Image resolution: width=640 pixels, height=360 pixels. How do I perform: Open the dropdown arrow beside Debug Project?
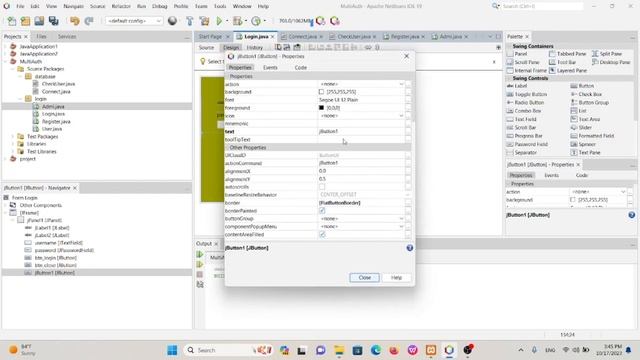[x=246, y=21]
